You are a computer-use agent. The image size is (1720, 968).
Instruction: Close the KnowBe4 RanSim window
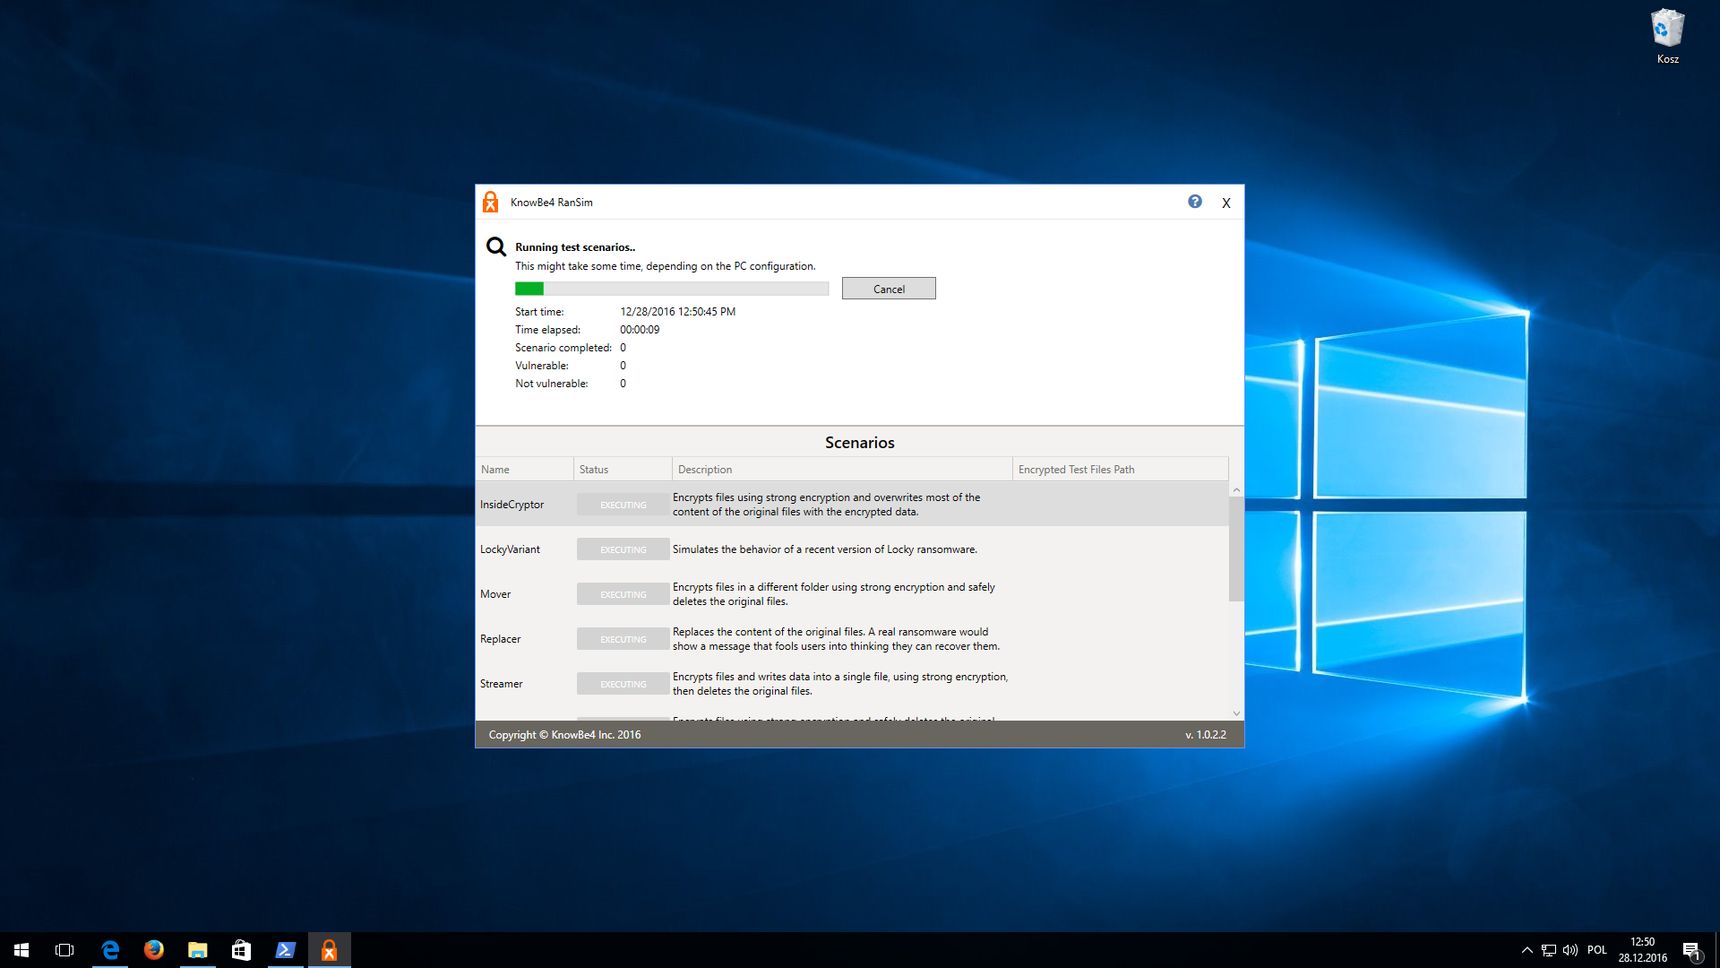(1226, 203)
